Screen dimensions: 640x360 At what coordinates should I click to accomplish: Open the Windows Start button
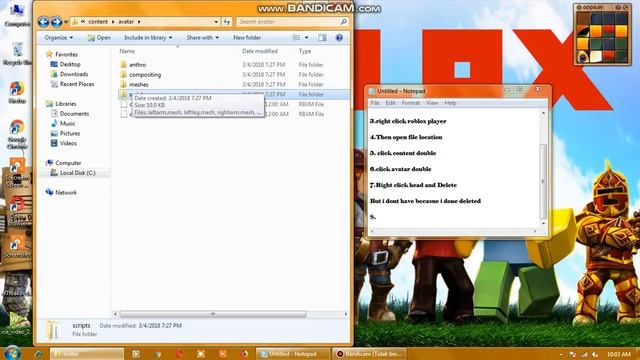coord(12,353)
